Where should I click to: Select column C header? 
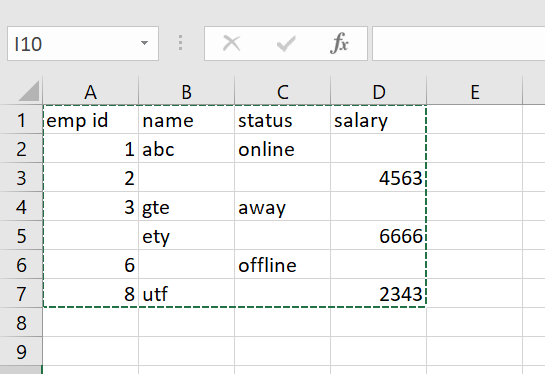pos(283,91)
